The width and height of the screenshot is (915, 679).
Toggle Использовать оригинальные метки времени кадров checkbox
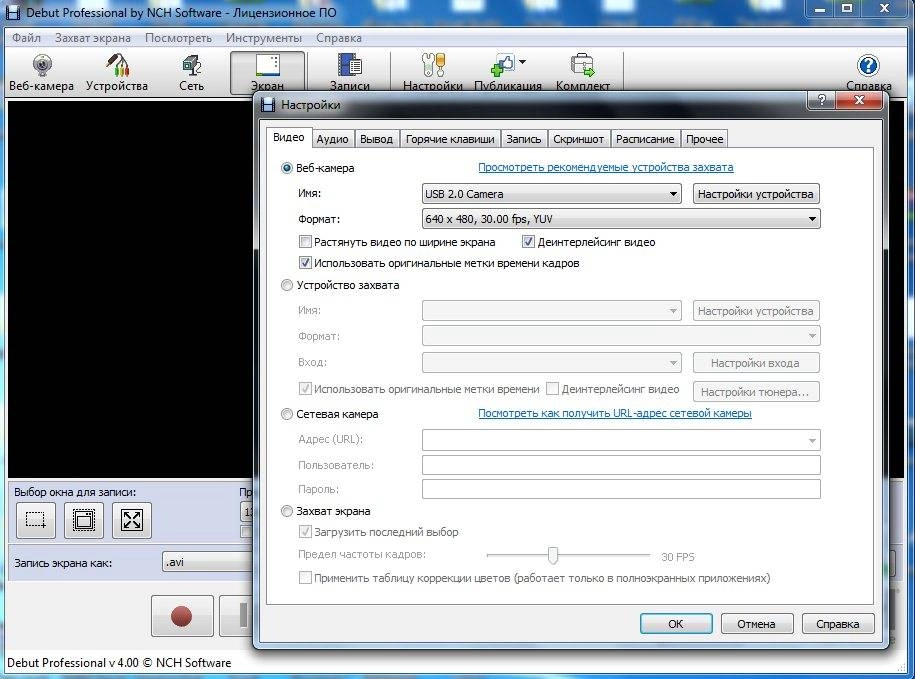(x=305, y=262)
